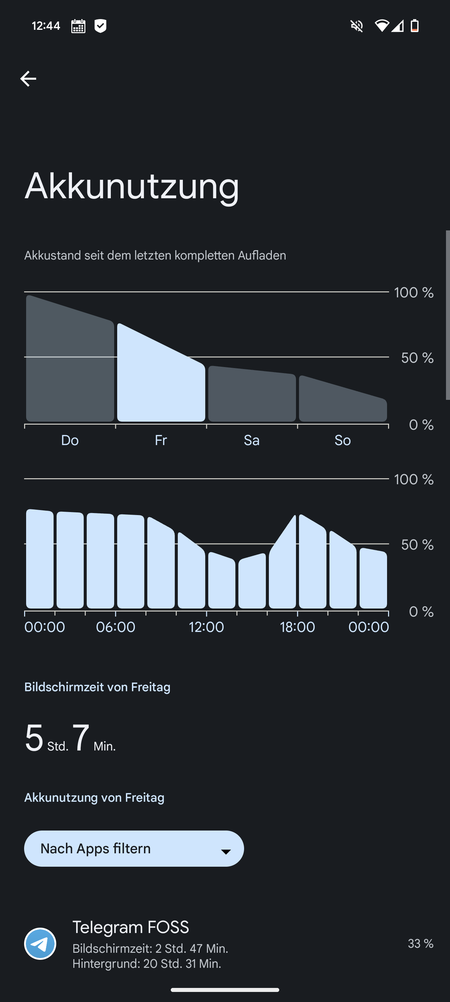Viewport: 450px width, 1002px height.
Task: Tap the calendar icon in status bar
Action: click(x=78, y=26)
